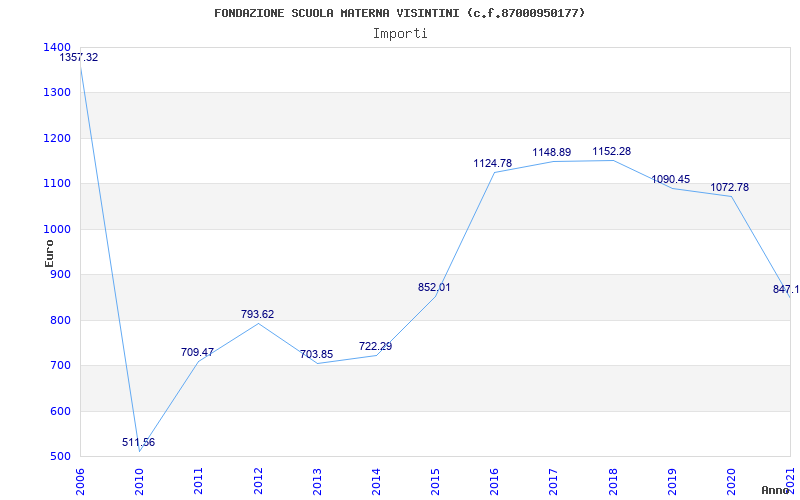Click the 2013 year tick label
The image size is (800, 500).
[x=317, y=481]
